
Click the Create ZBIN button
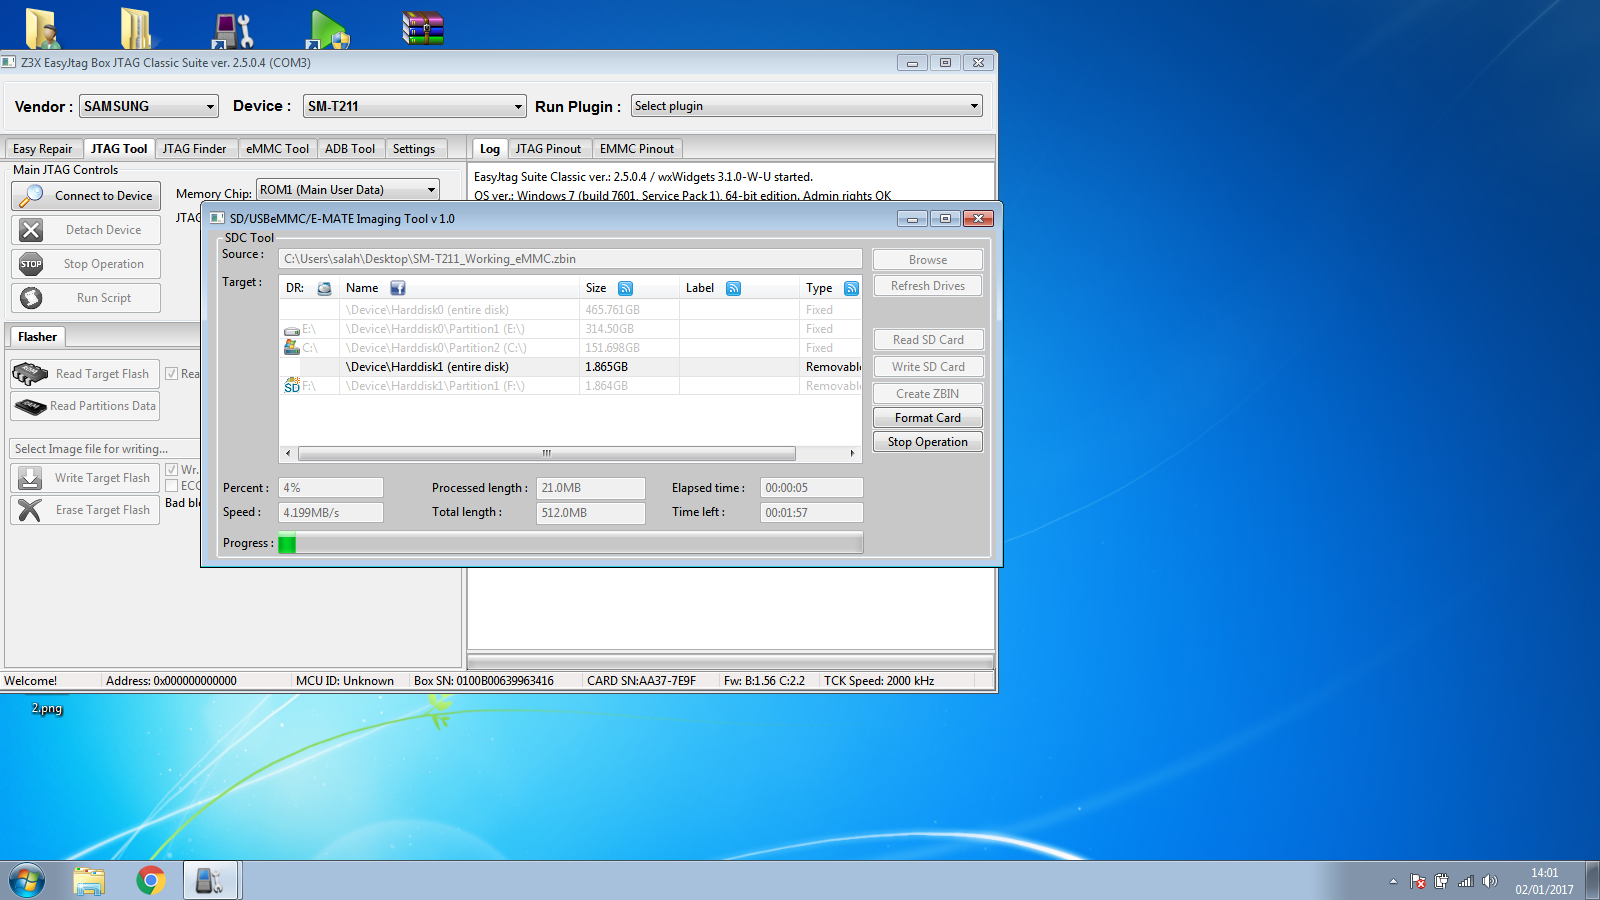[x=928, y=394]
